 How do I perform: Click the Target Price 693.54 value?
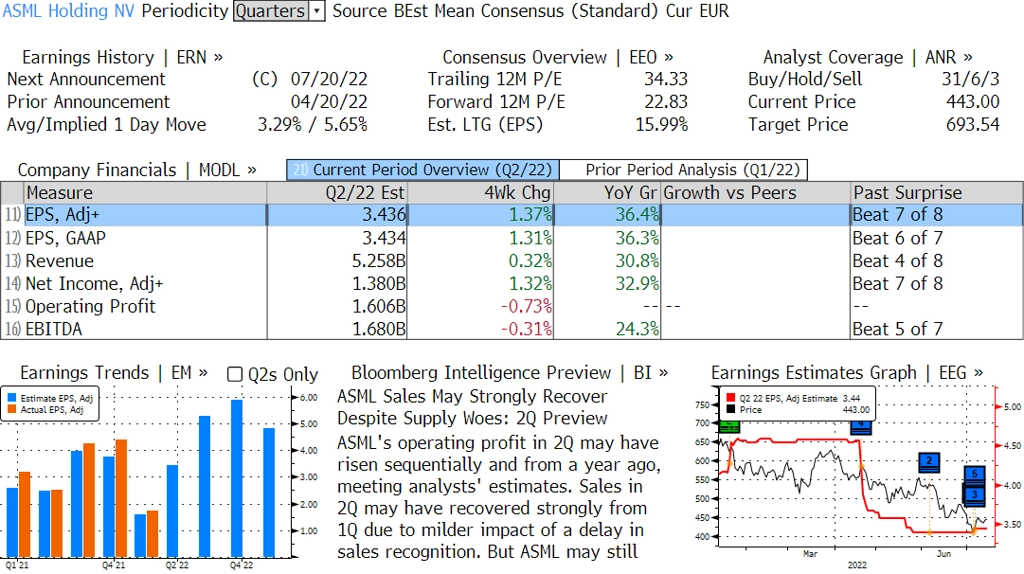point(972,125)
